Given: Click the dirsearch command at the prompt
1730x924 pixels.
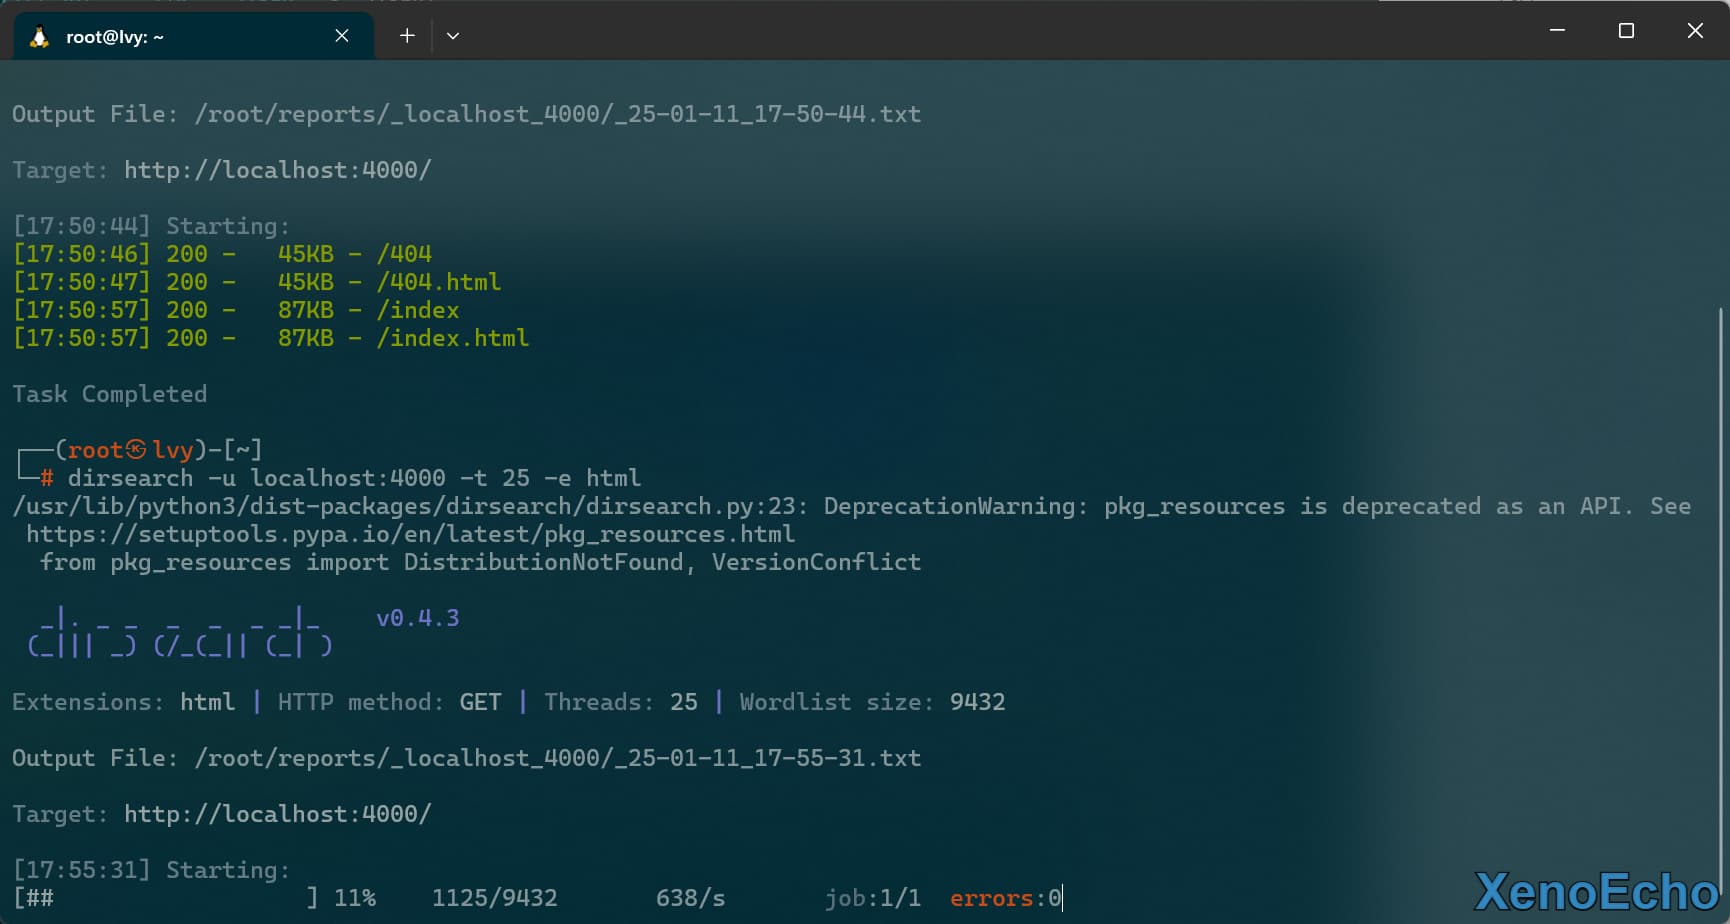Looking at the screenshot, I should [354, 478].
